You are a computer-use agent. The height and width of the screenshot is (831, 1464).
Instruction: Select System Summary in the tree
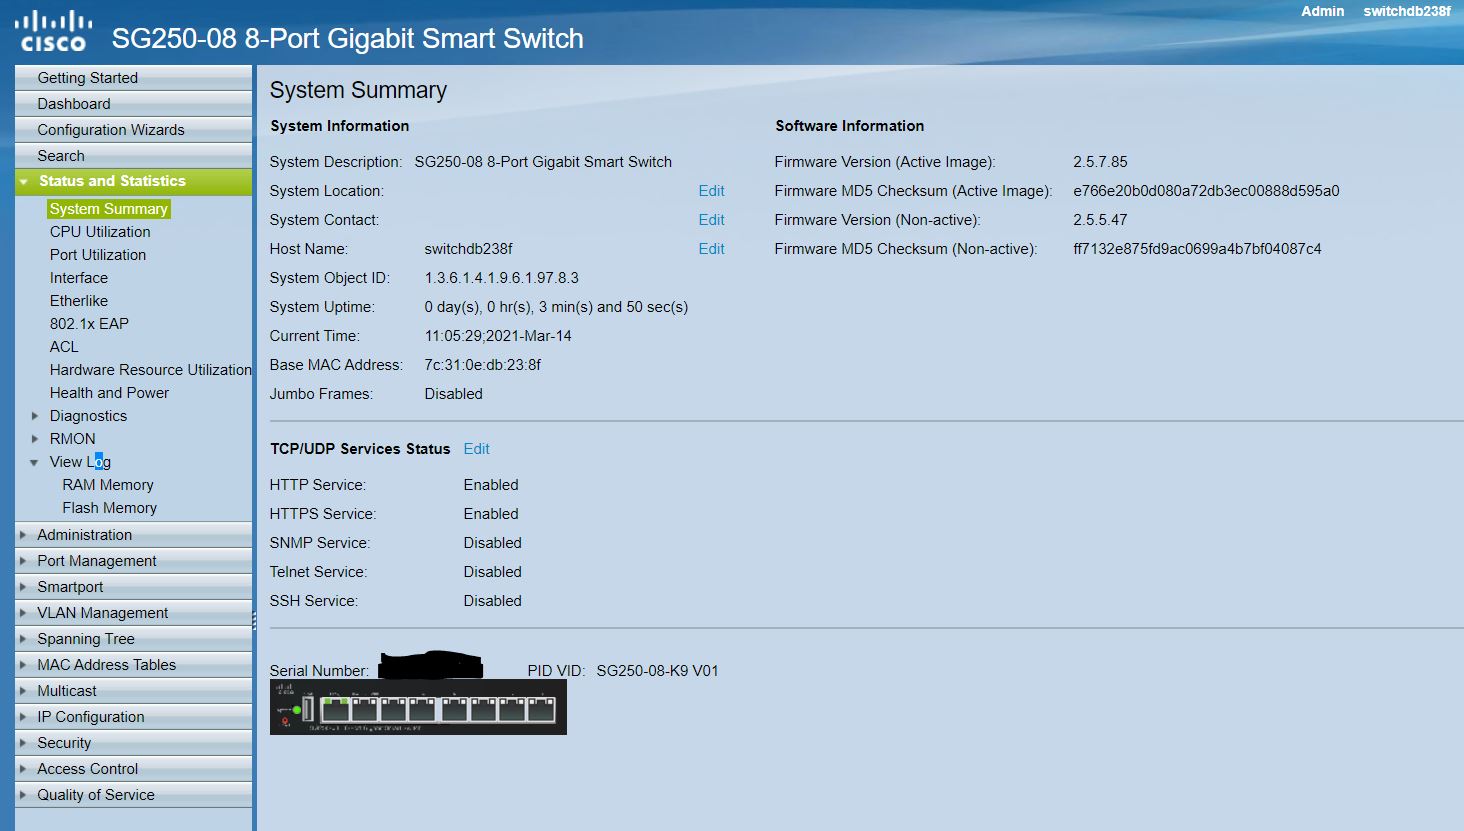(x=109, y=209)
